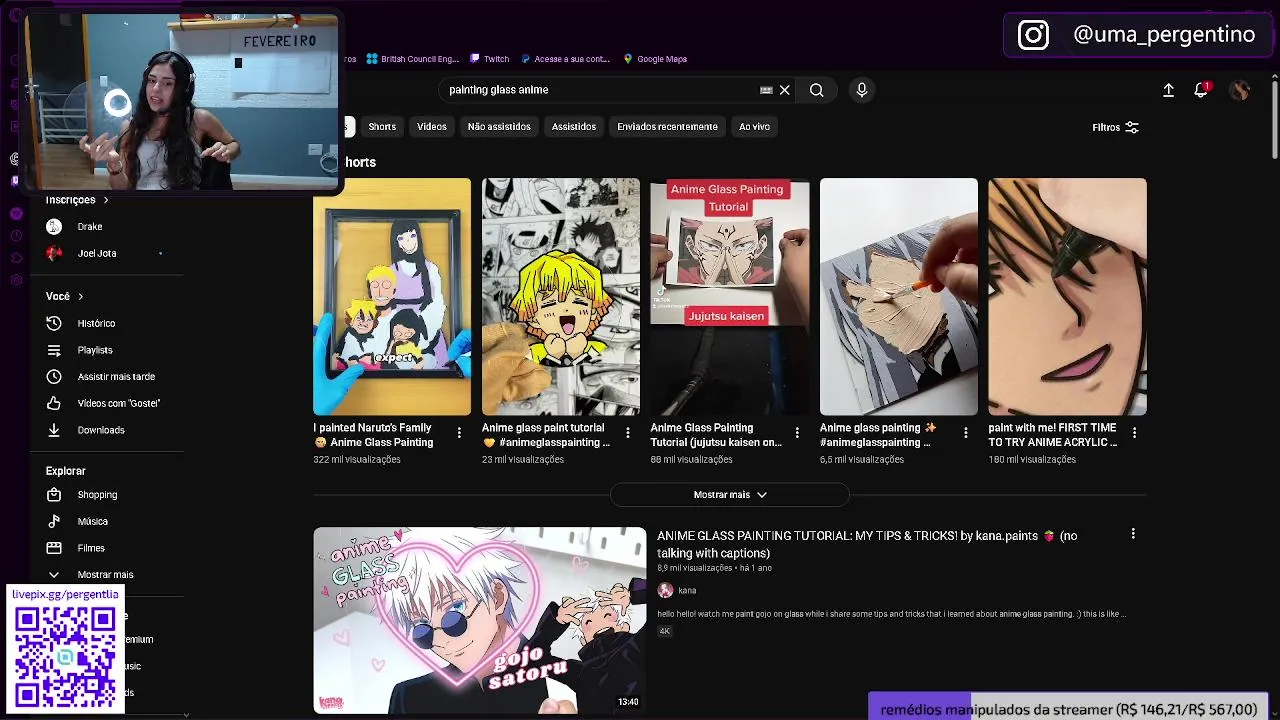Viewport: 1280px width, 720px height.
Task: Expand the Você section chevron
Action: coord(80,296)
